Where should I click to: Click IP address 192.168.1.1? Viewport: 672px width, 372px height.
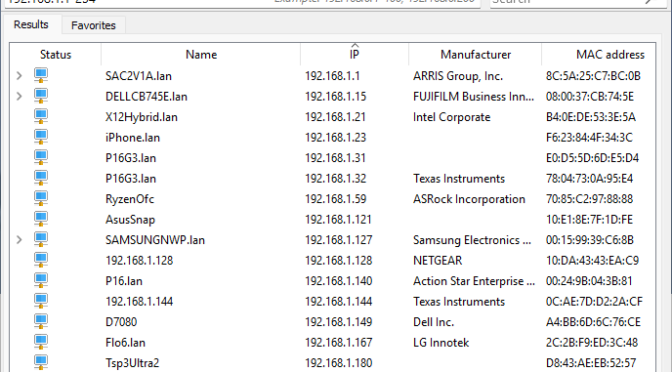332,76
